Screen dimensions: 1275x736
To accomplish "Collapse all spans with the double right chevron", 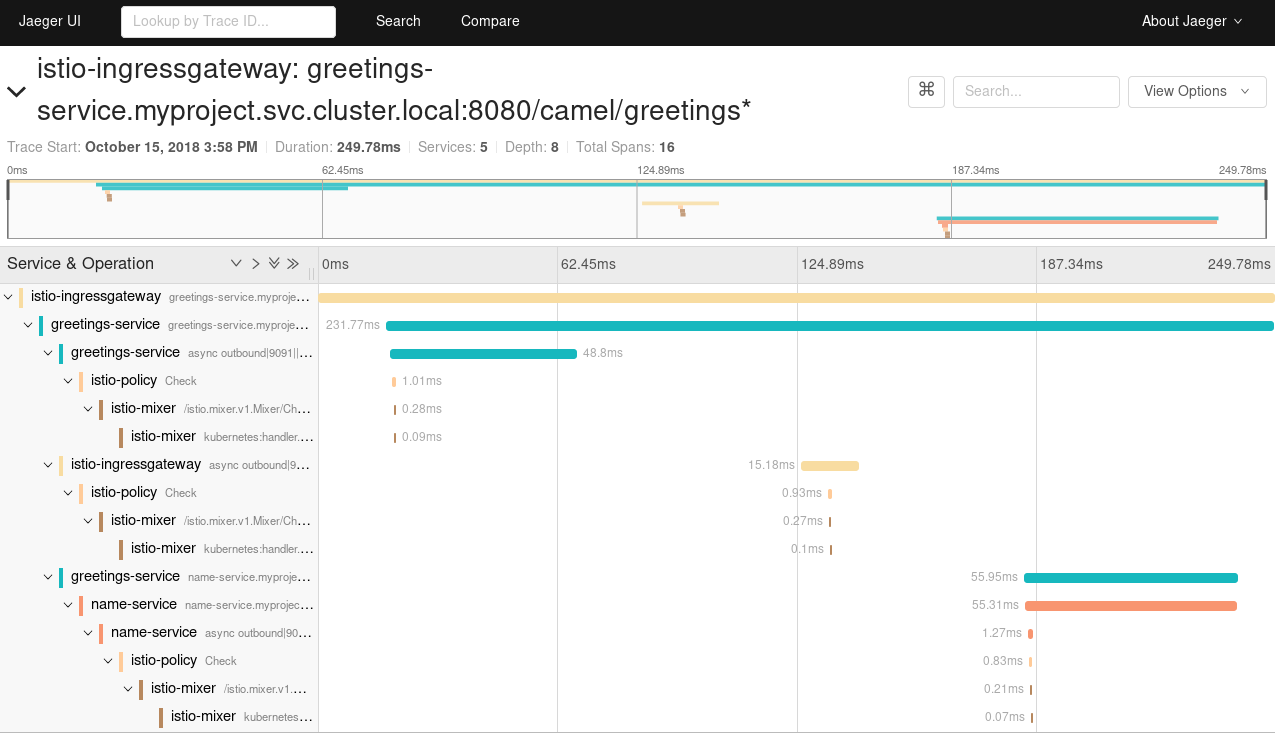I will coord(293,264).
